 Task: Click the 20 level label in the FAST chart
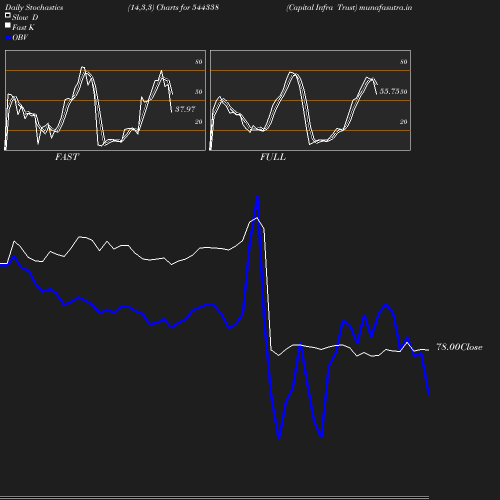199,122
